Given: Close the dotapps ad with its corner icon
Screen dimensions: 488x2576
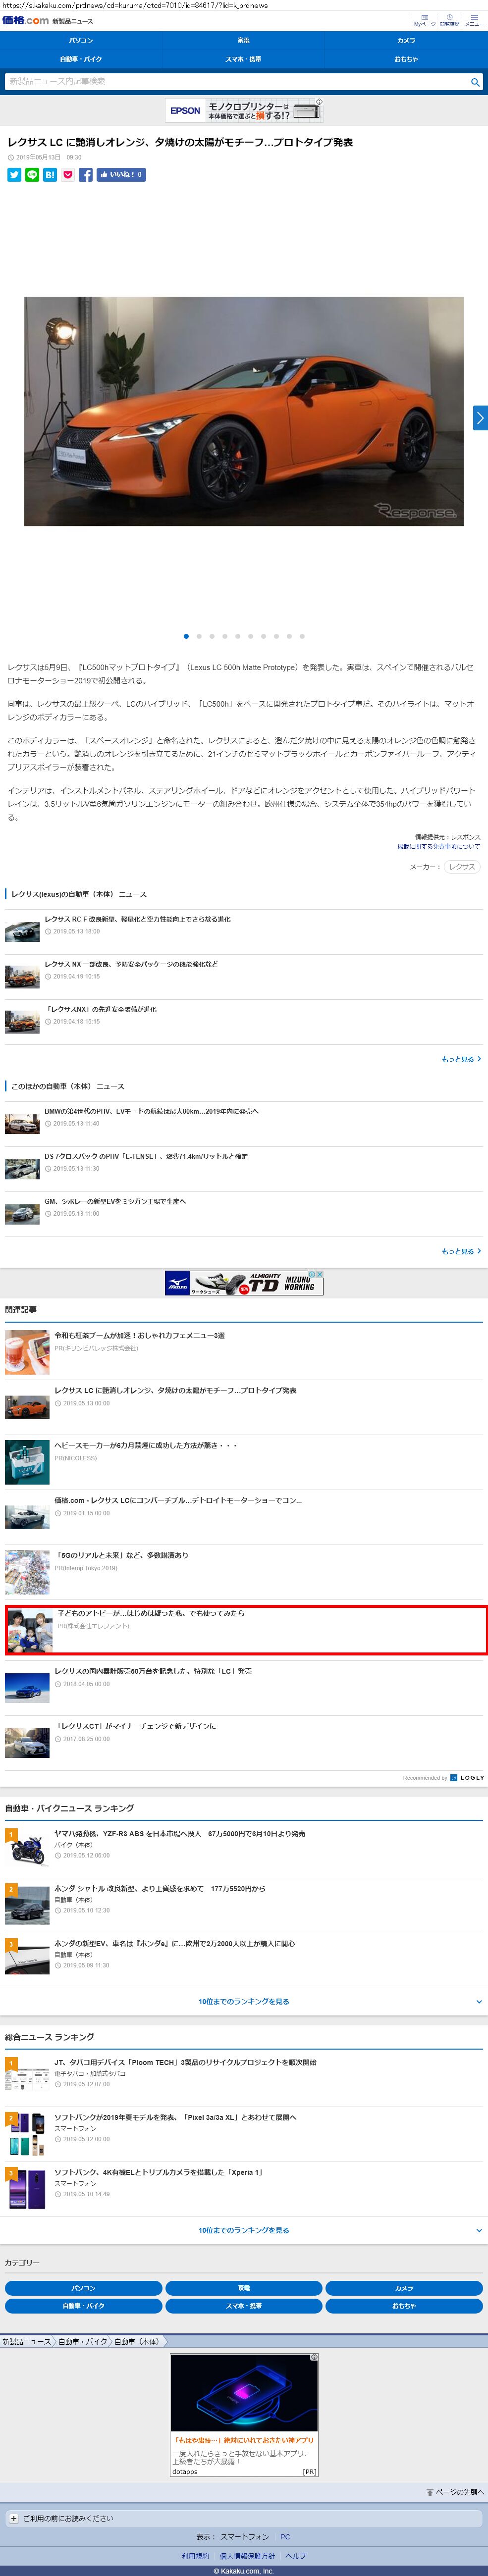Looking at the screenshot, I should (314, 2357).
